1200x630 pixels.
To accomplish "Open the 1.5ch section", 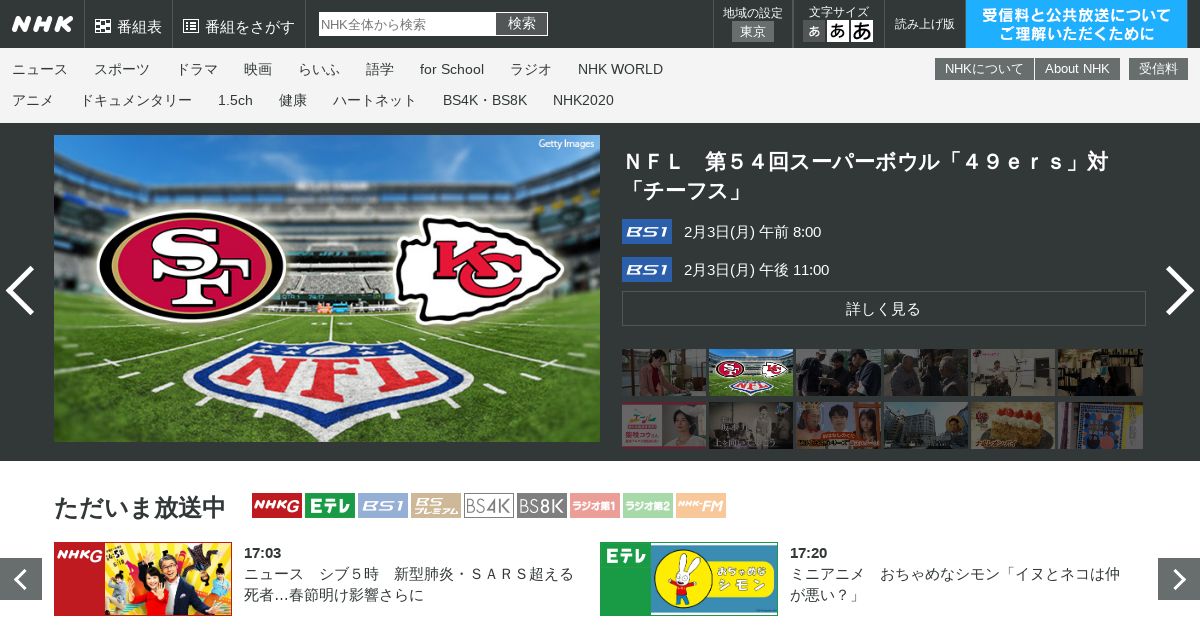I will [235, 100].
